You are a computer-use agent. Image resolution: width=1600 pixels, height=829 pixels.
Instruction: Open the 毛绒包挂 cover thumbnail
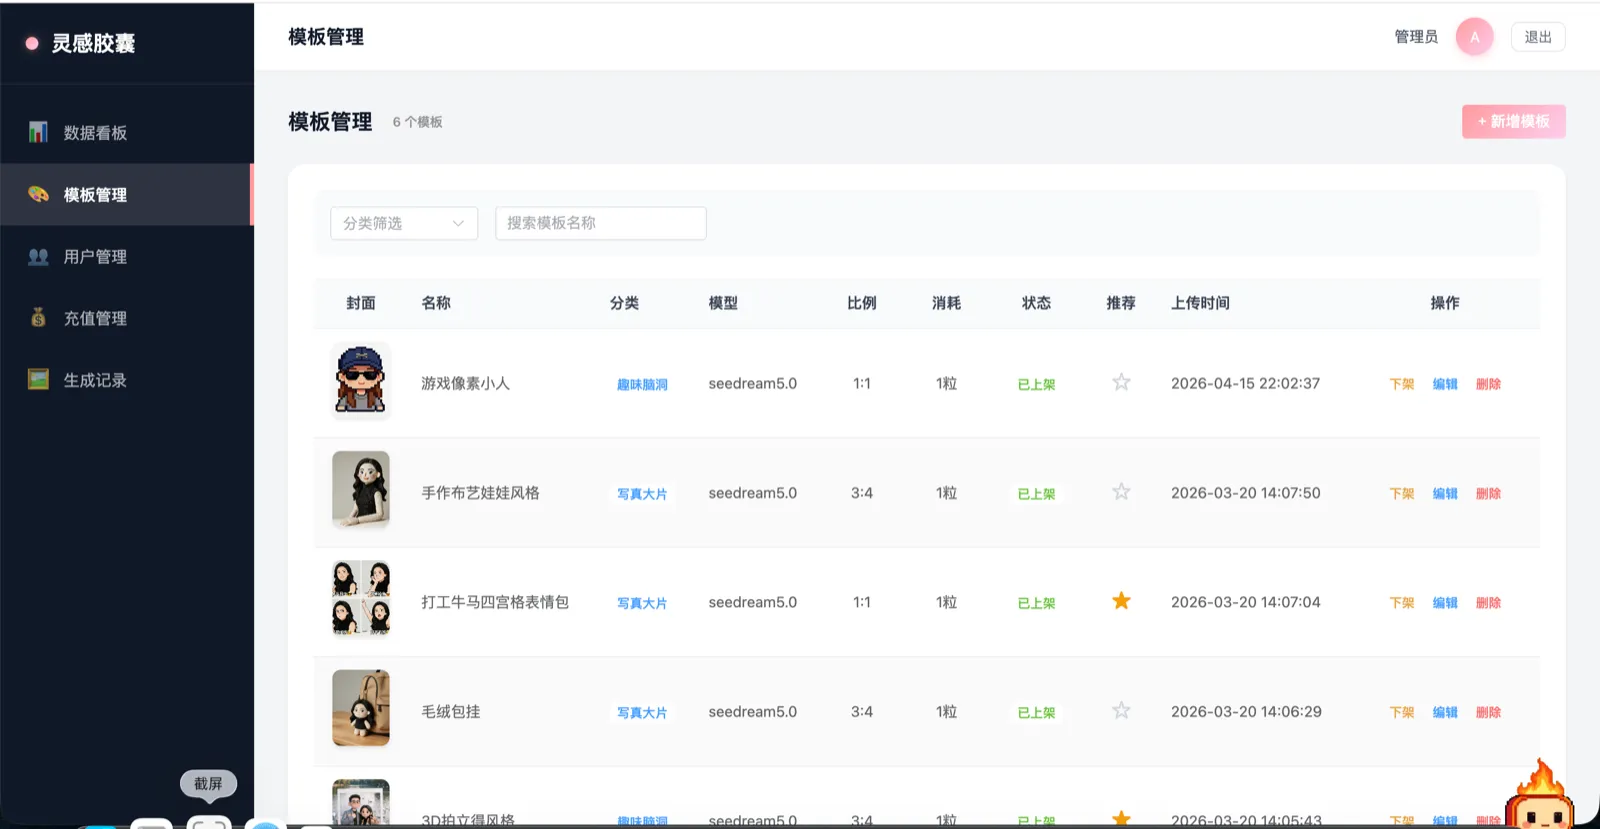[361, 708]
